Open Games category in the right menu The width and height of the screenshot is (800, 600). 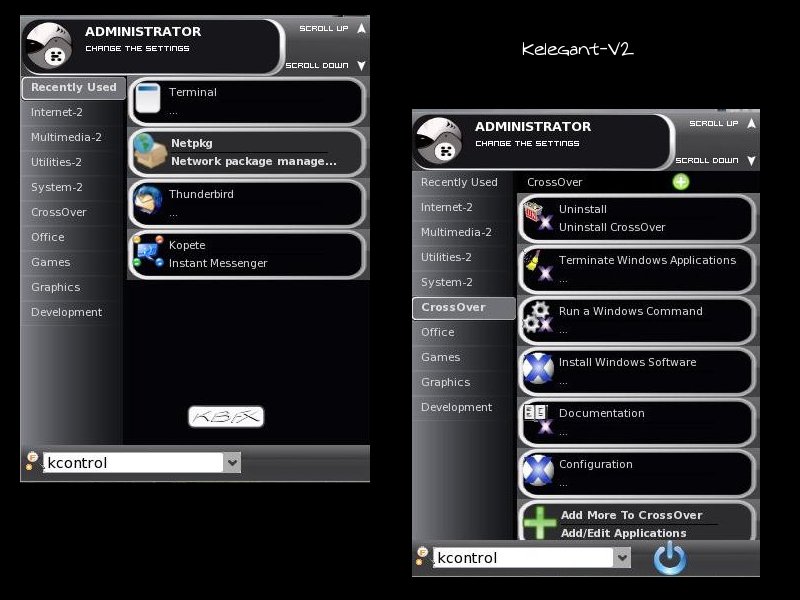point(463,358)
